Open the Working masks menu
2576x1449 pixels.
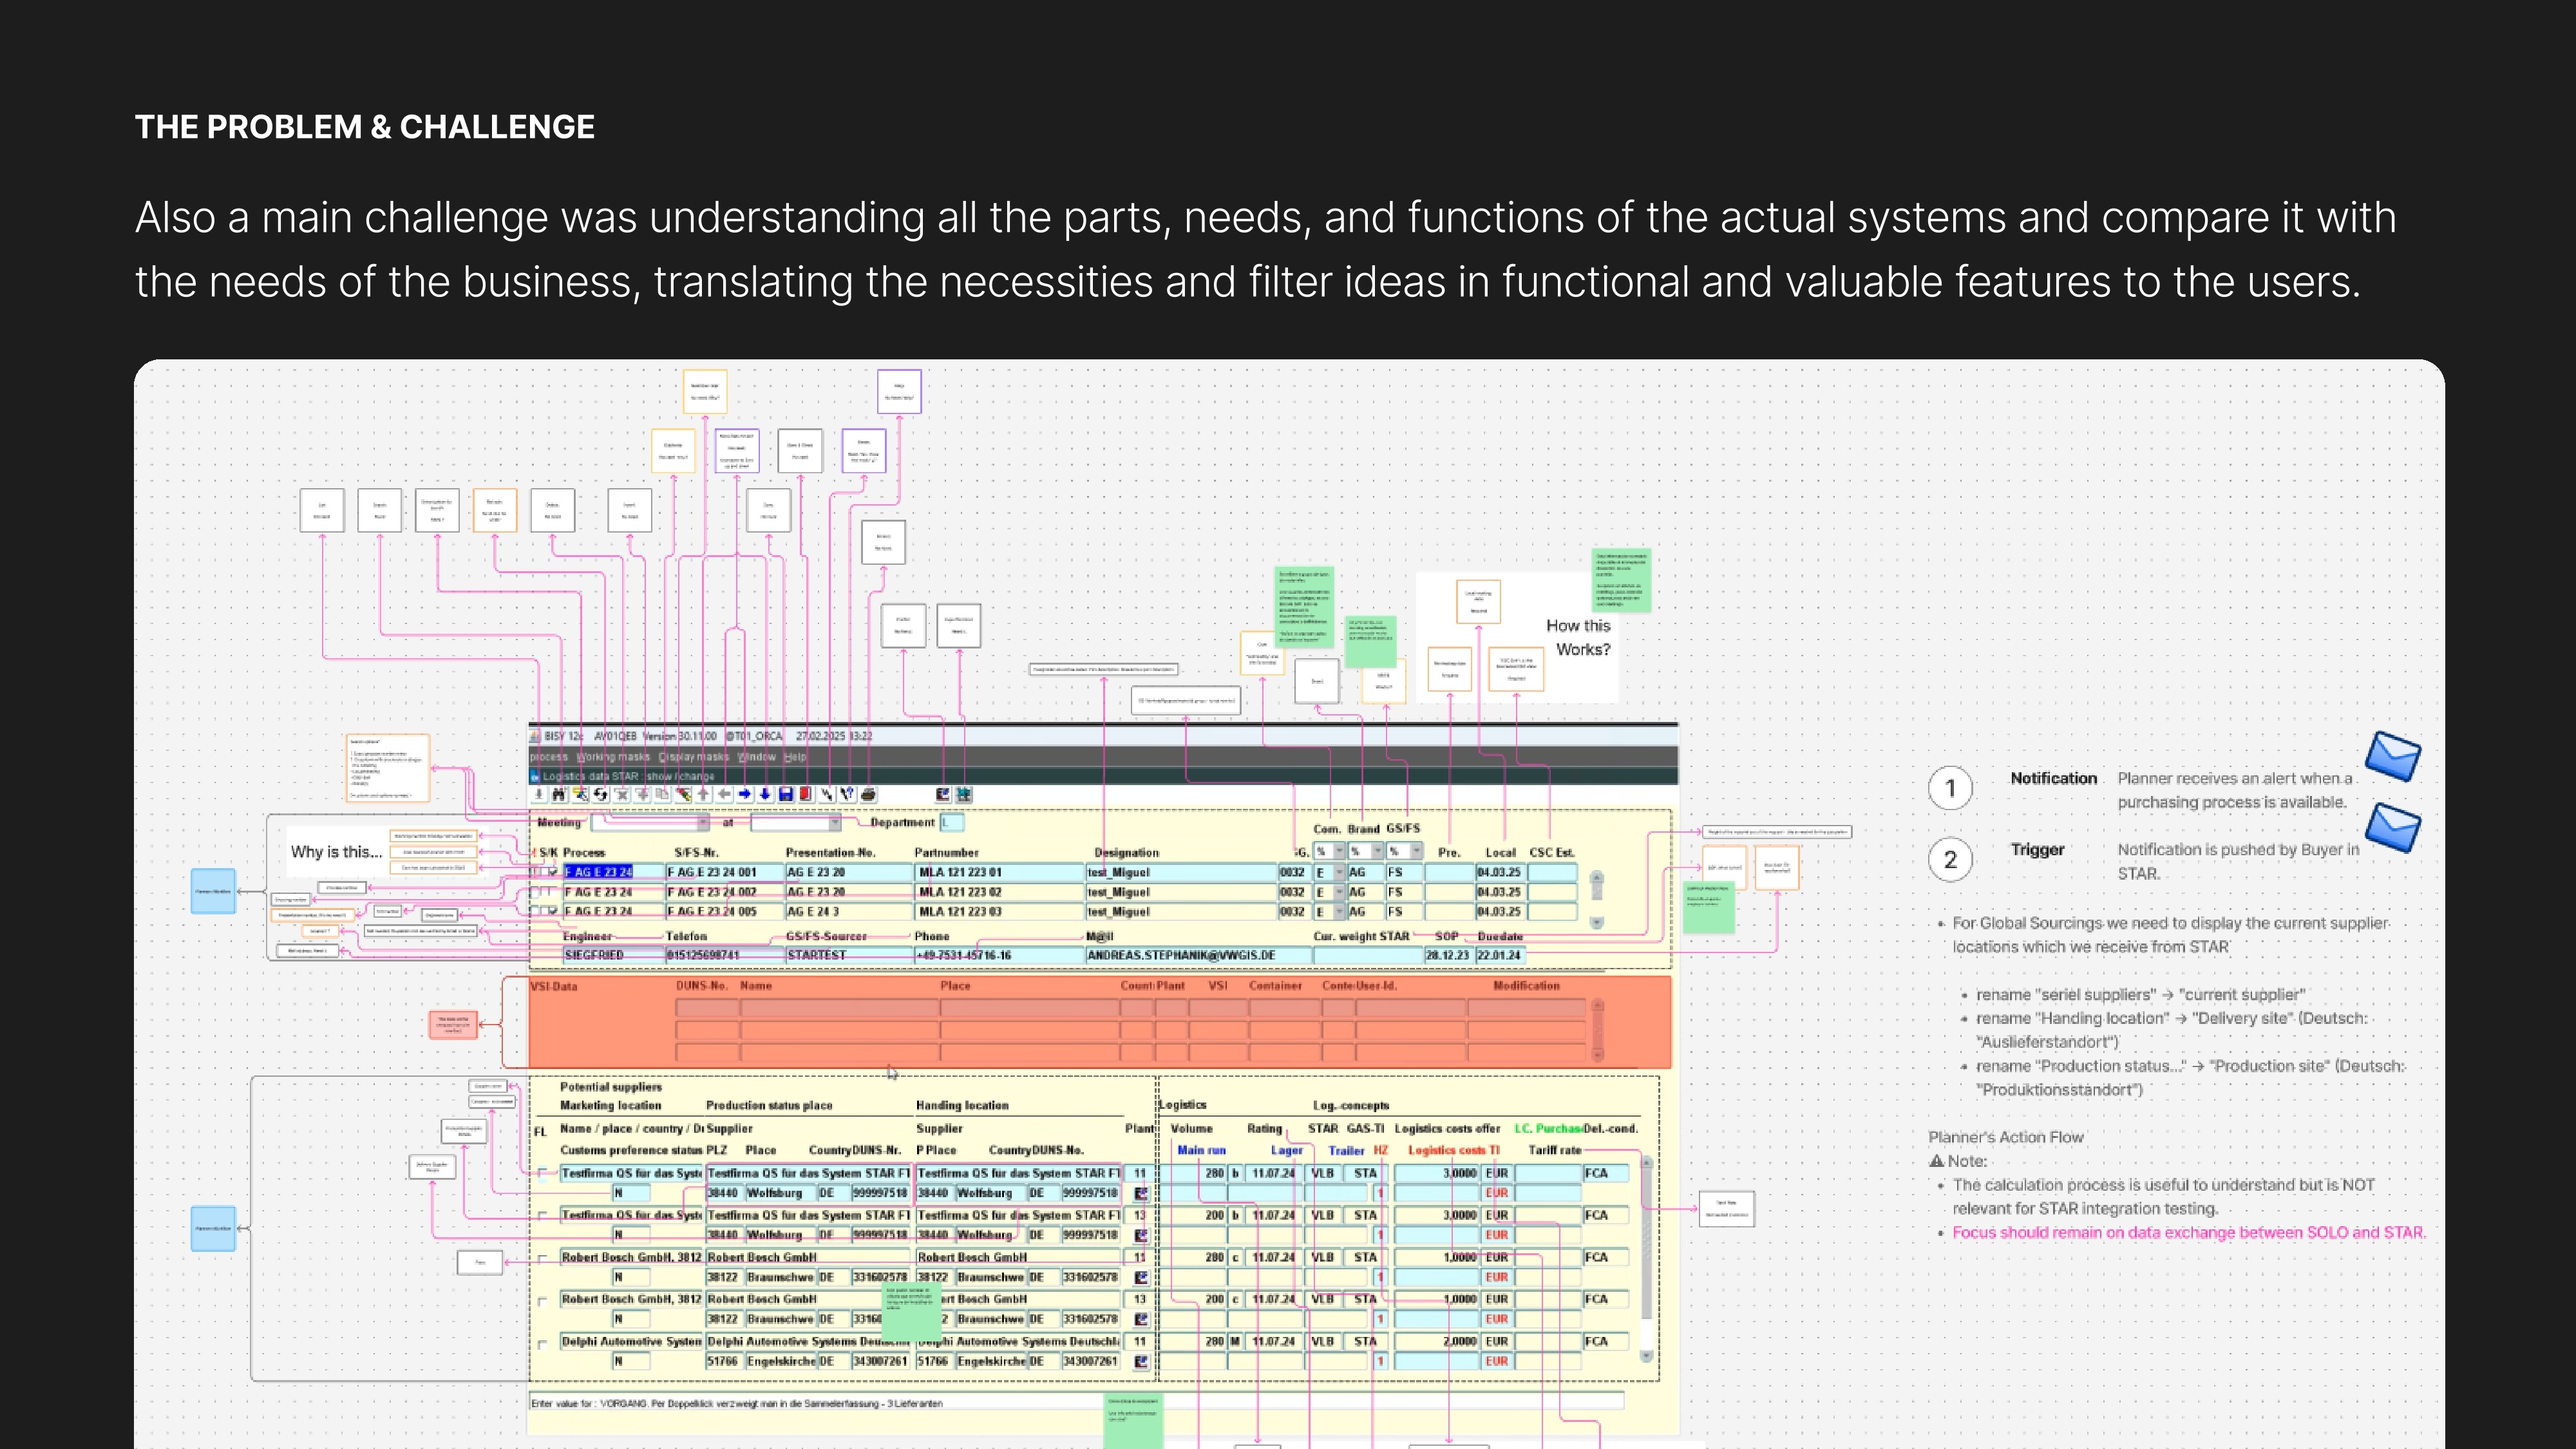pos(613,757)
